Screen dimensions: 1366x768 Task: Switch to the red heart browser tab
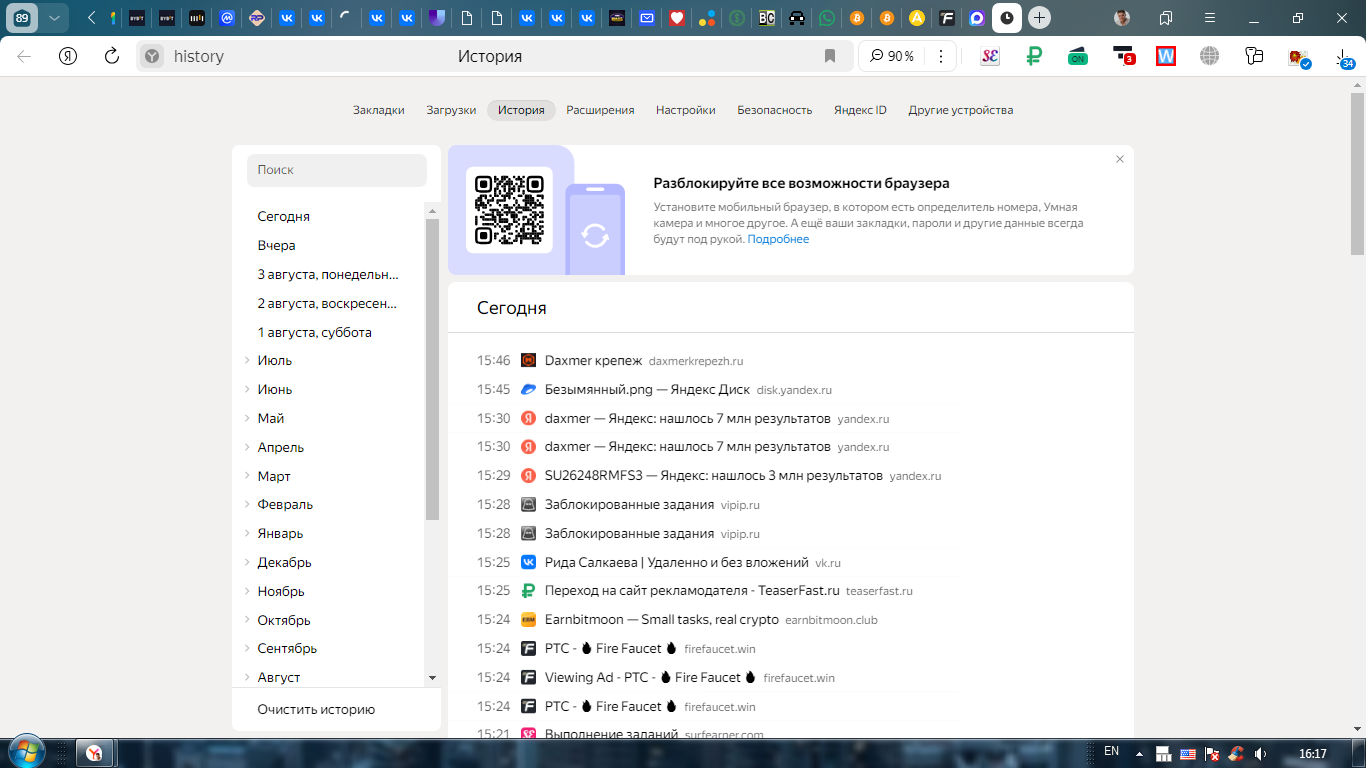tap(677, 17)
